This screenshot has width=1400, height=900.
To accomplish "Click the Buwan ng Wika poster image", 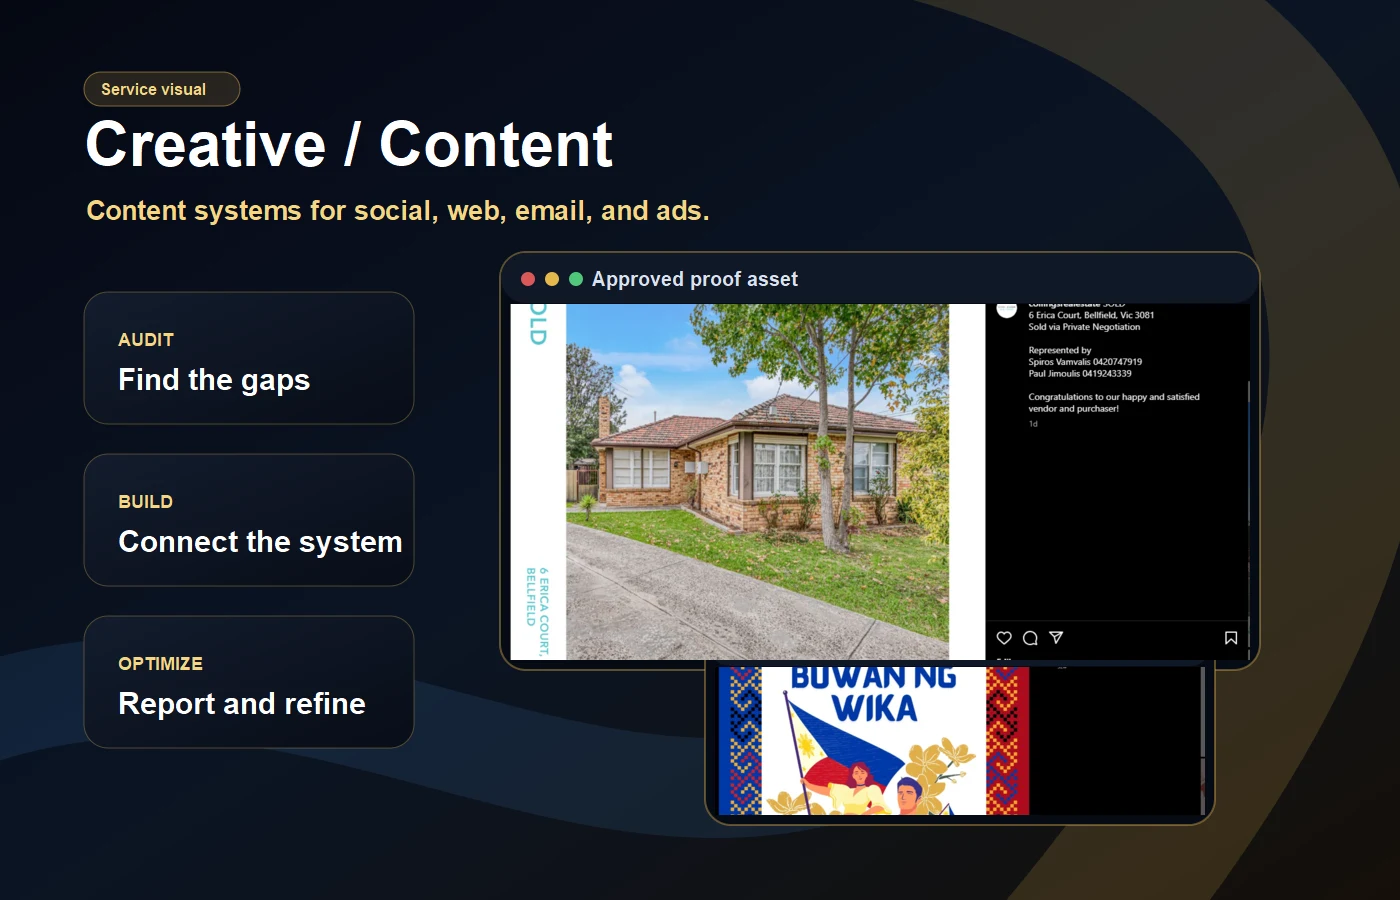I will pos(874,741).
